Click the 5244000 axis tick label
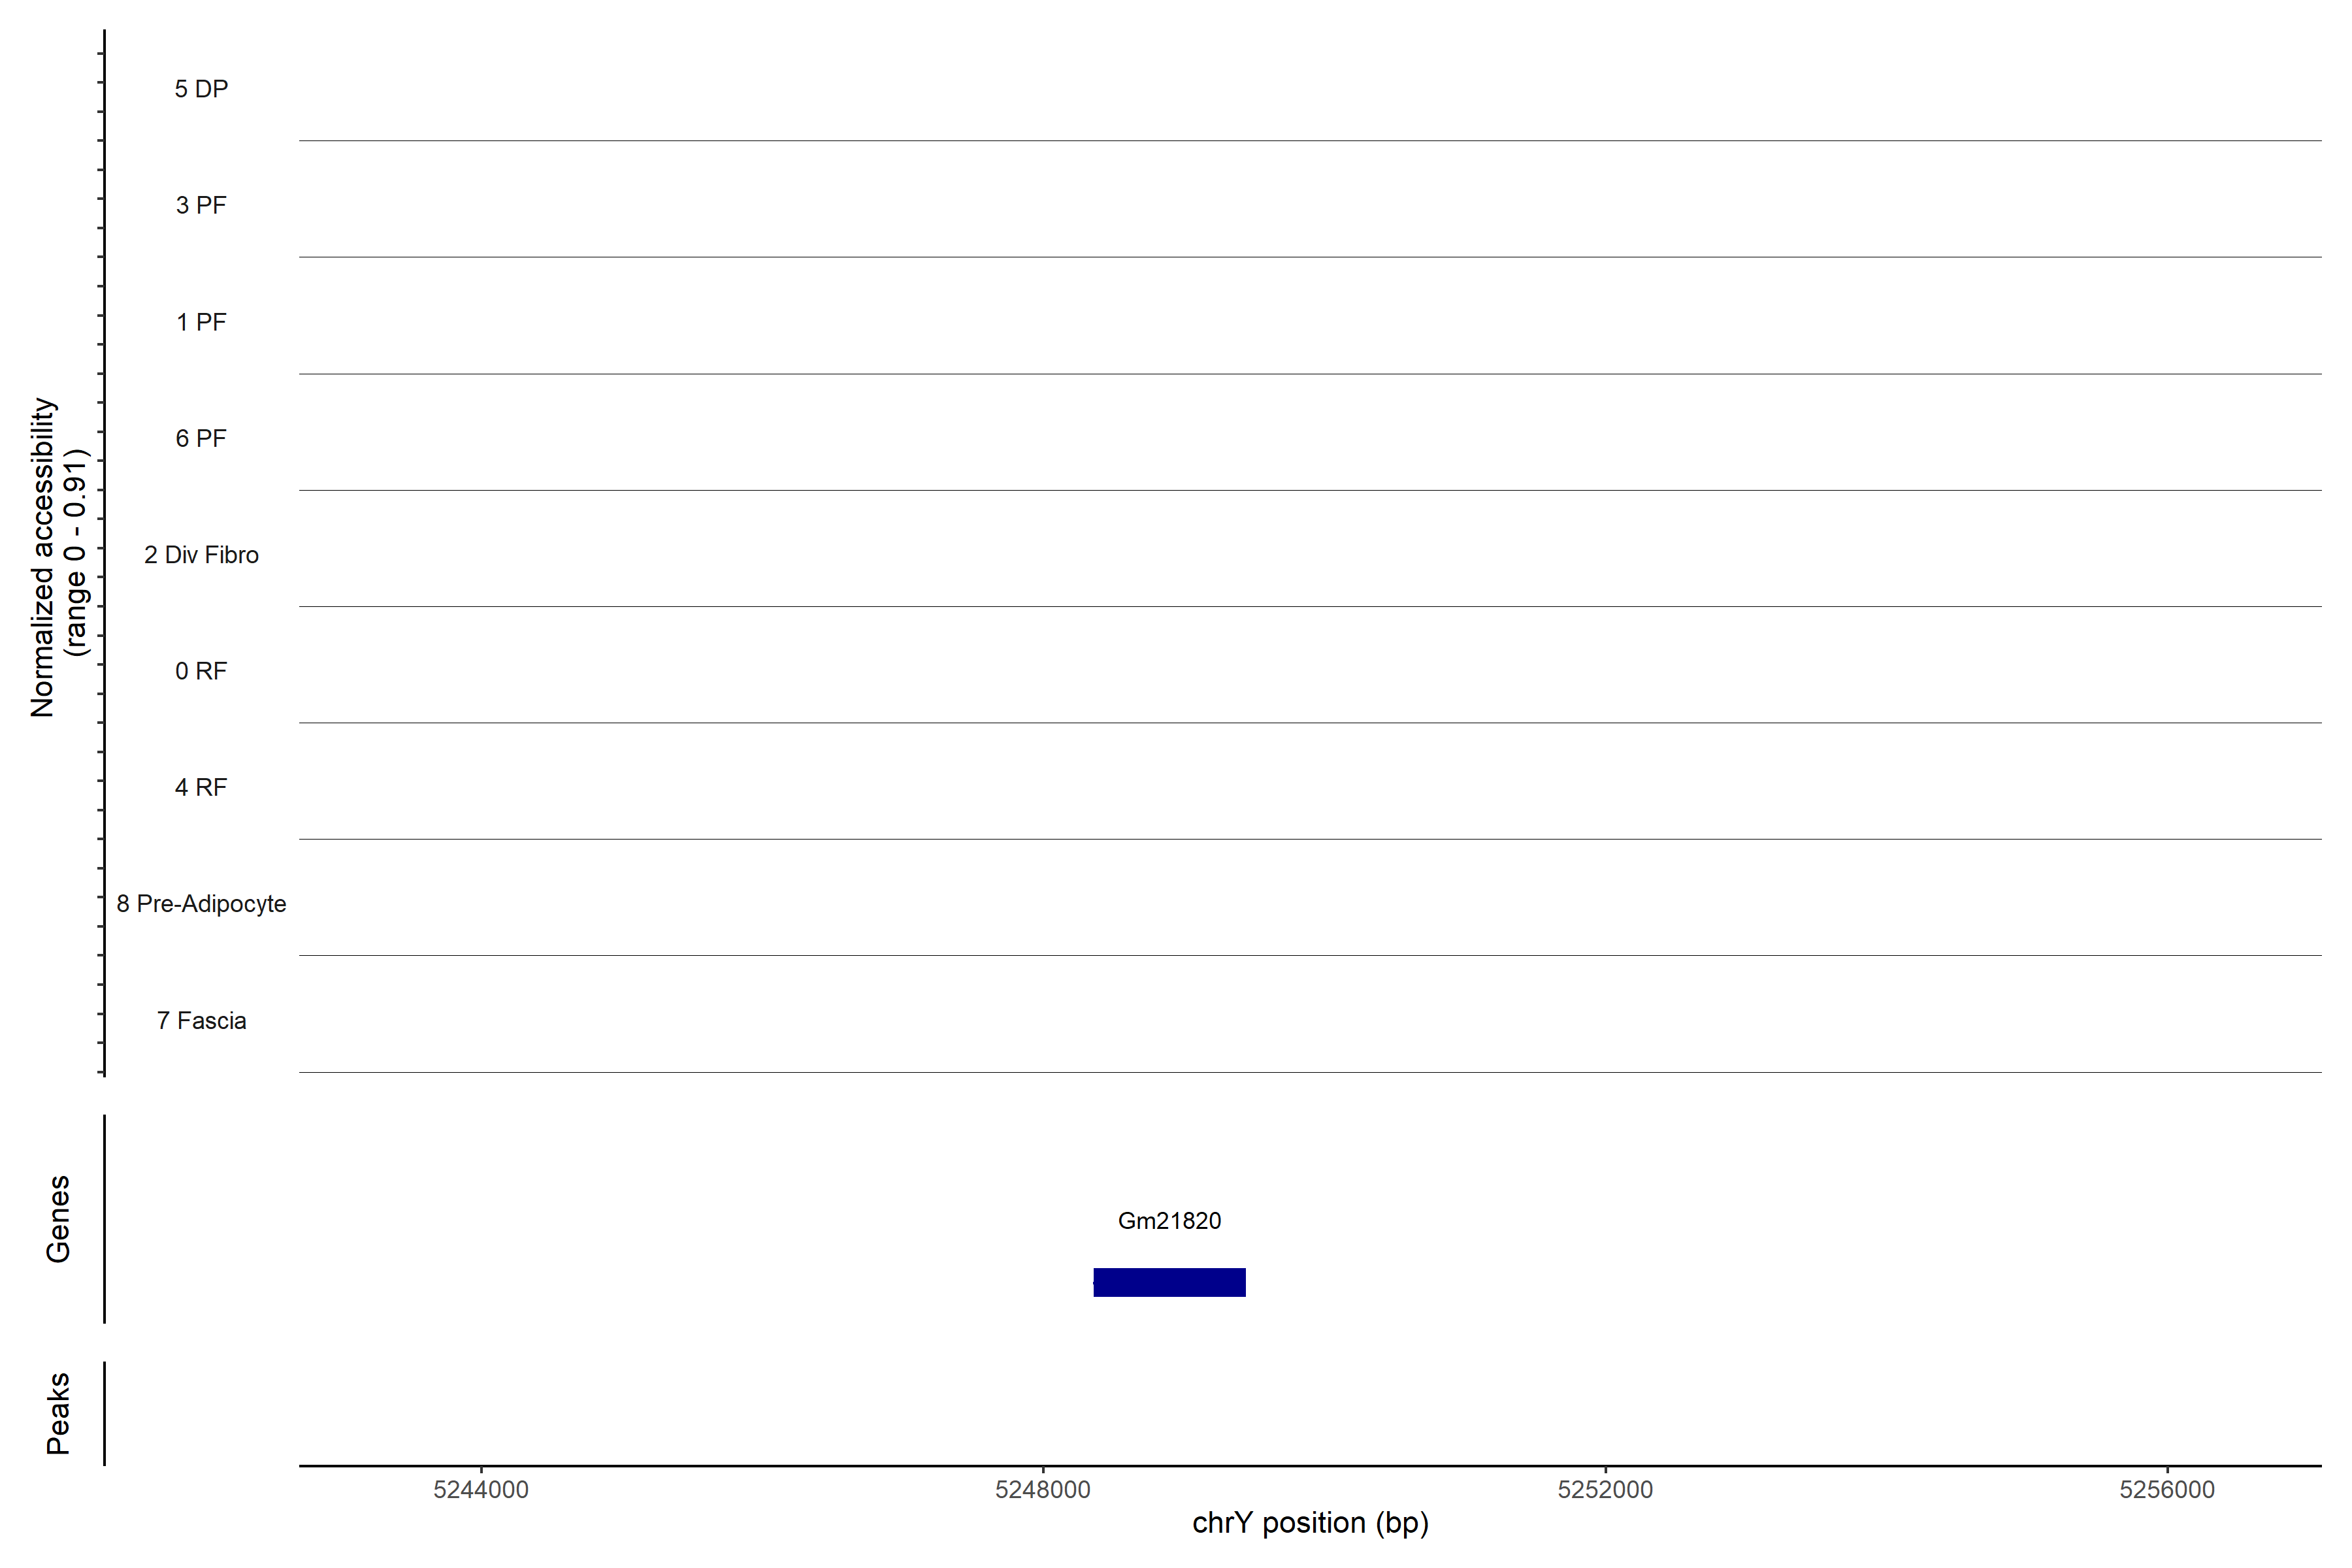The image size is (2352, 1568). pos(480,1489)
